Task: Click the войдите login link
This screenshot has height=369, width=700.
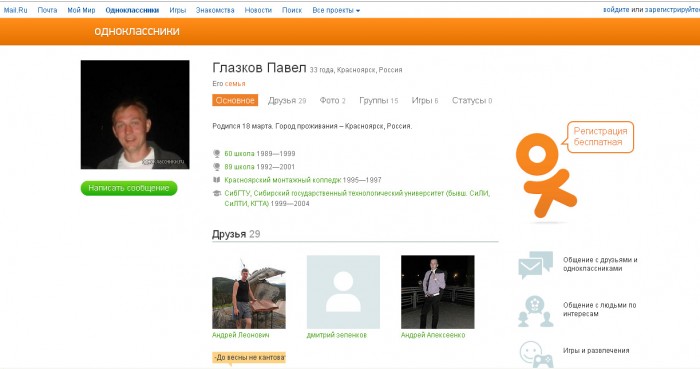Action: tap(616, 9)
